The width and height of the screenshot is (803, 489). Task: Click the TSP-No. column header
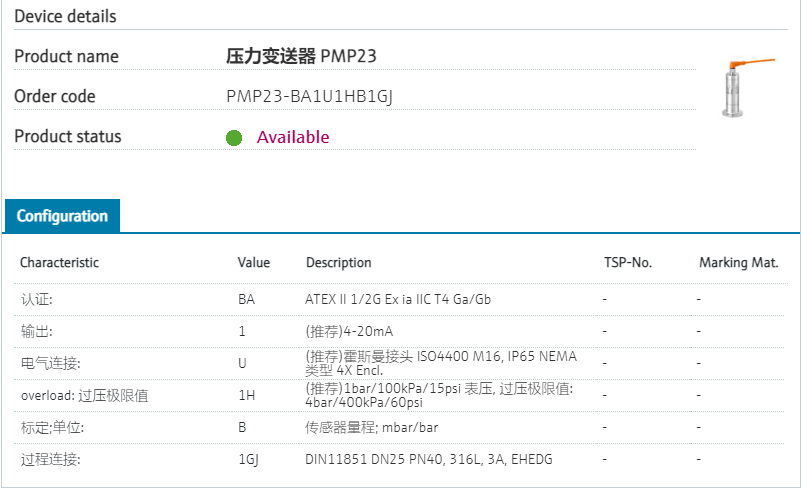627,262
